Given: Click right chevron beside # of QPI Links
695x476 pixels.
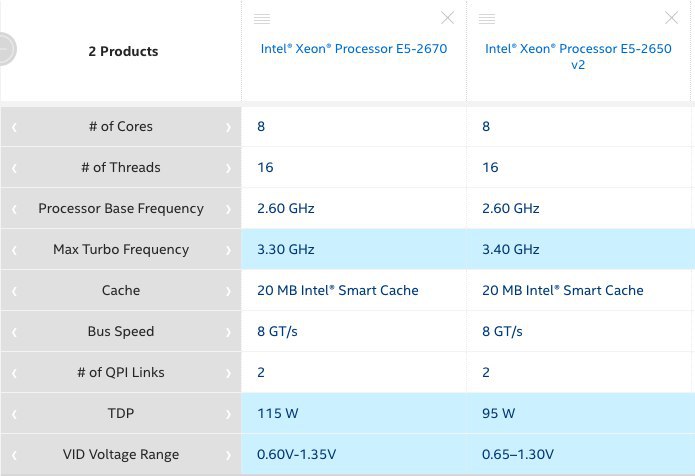Looking at the screenshot, I should pos(228,373).
